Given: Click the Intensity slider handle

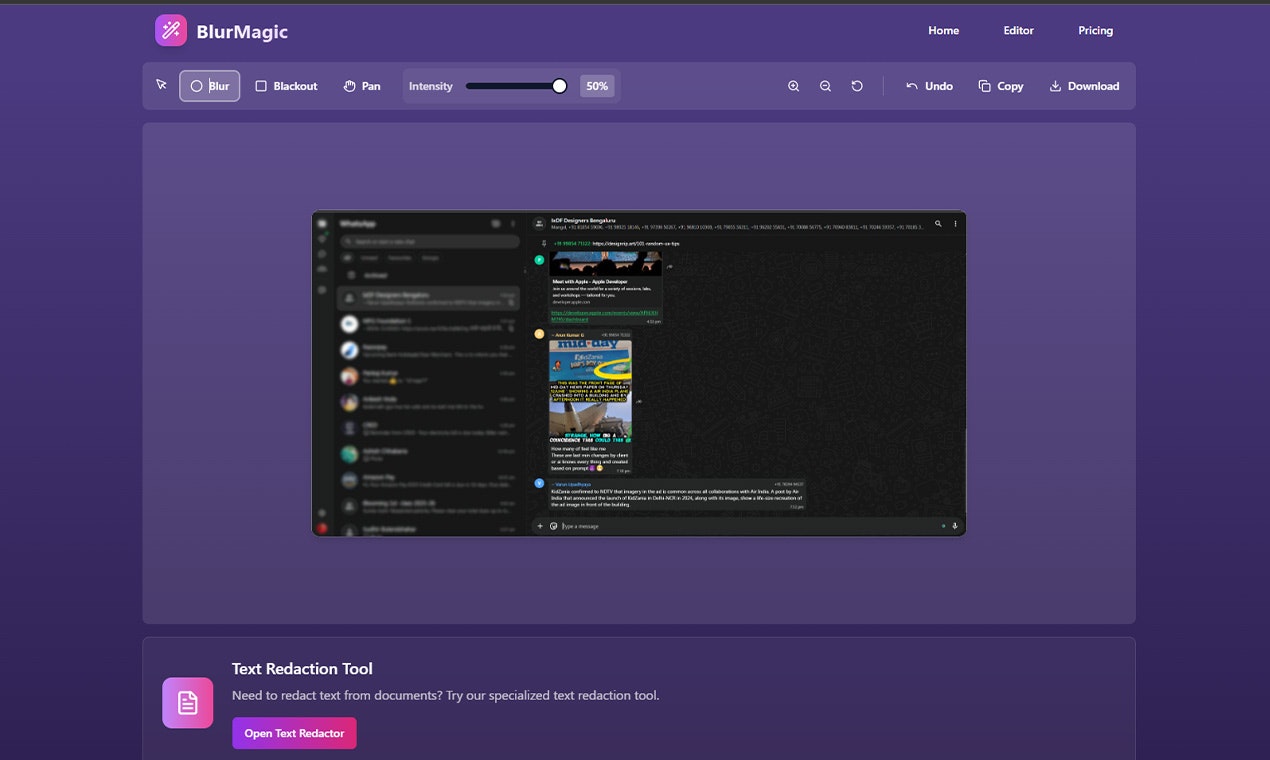Looking at the screenshot, I should click(x=559, y=86).
